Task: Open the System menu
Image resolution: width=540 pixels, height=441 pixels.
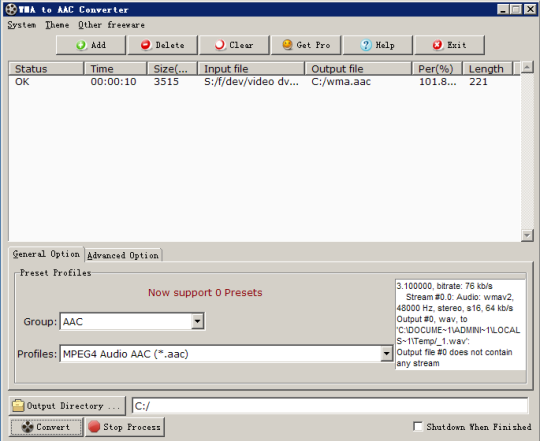Action: 22,25
